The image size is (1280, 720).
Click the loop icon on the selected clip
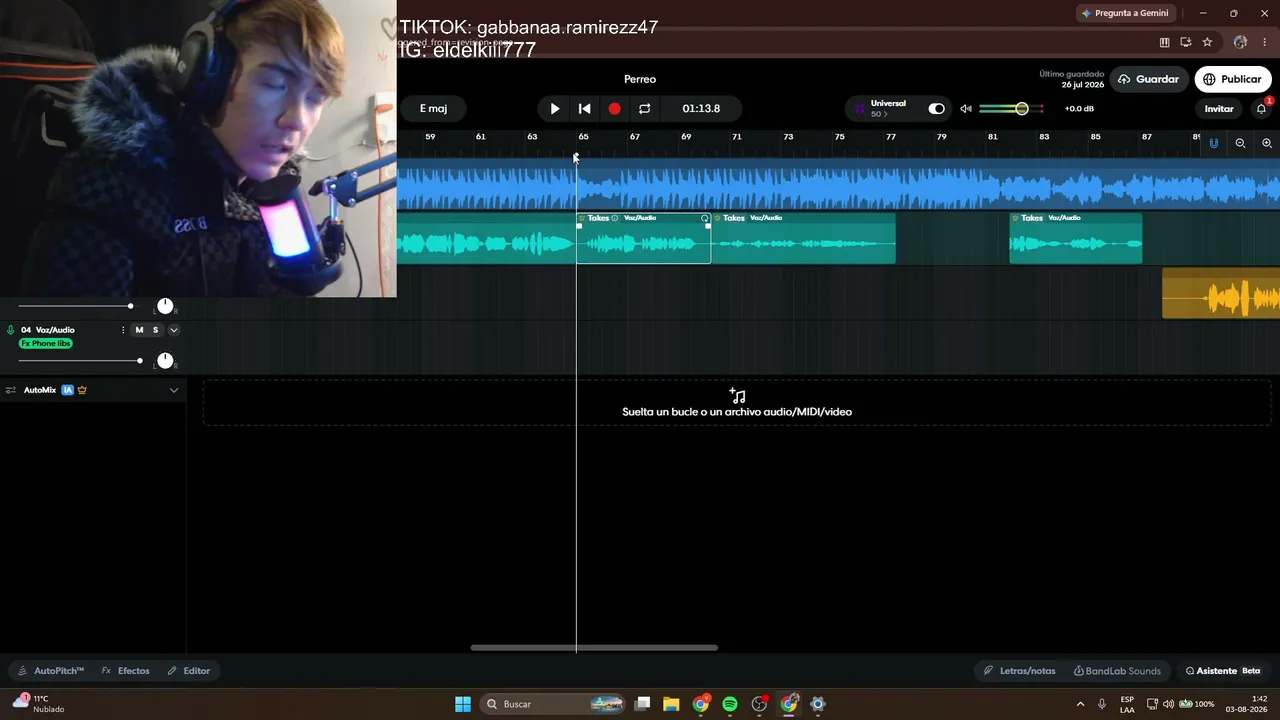705,218
